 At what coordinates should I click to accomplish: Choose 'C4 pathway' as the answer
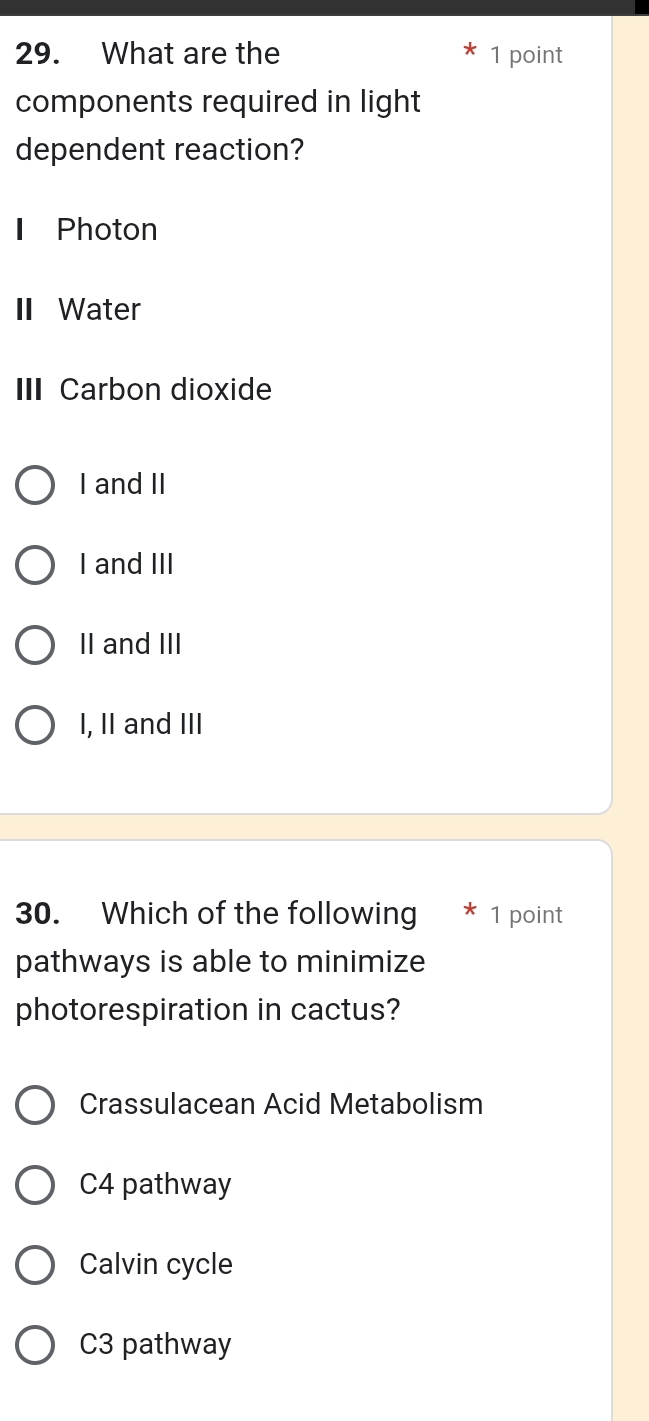[34, 1184]
